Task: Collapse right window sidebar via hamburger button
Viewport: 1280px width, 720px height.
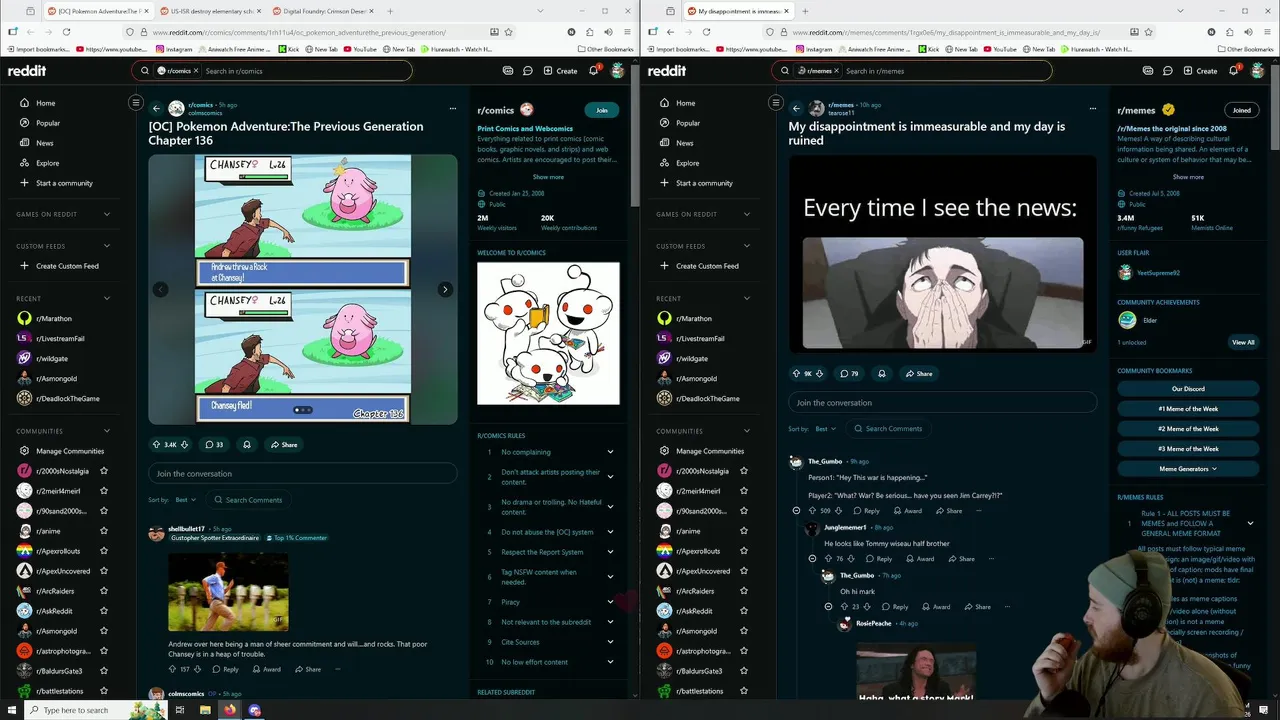Action: (775, 102)
